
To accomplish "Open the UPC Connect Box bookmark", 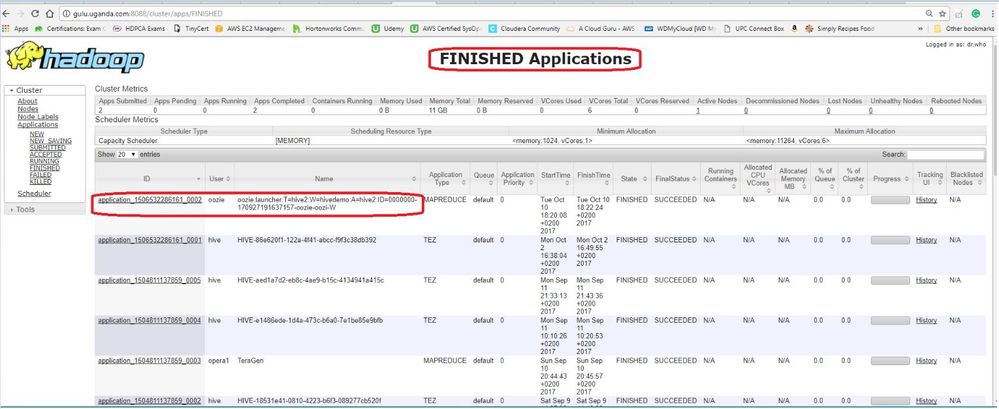I will [754, 29].
